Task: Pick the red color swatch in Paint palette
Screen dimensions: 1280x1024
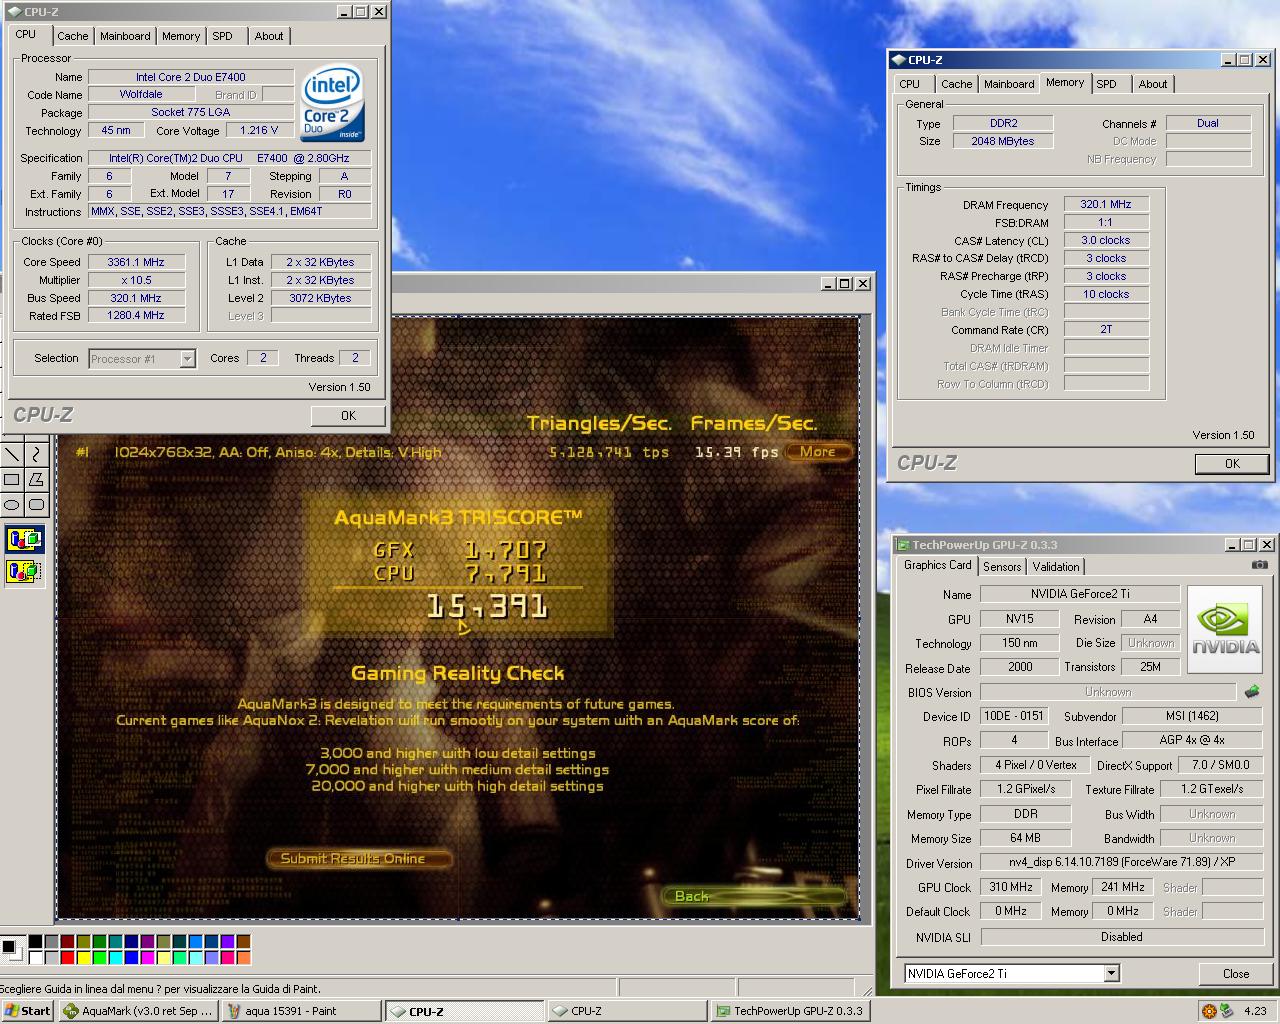Action: (x=67, y=958)
